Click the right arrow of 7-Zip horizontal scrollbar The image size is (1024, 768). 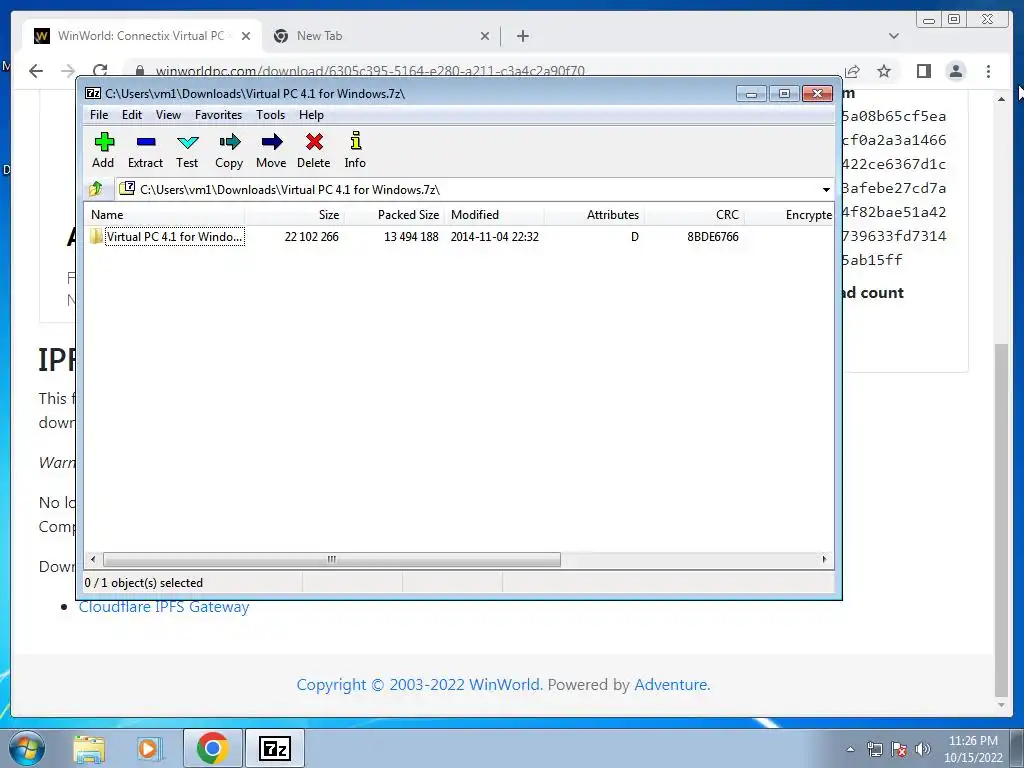tap(824, 560)
